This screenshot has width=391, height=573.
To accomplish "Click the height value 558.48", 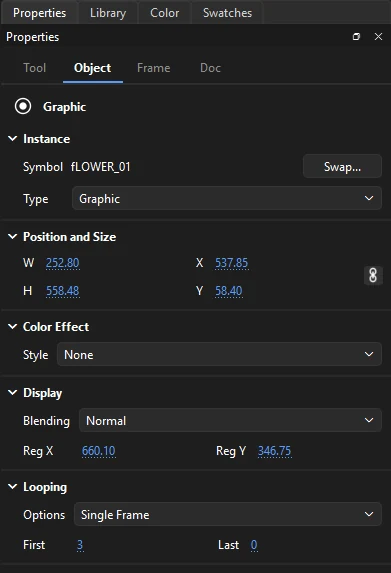I will (x=62, y=291).
